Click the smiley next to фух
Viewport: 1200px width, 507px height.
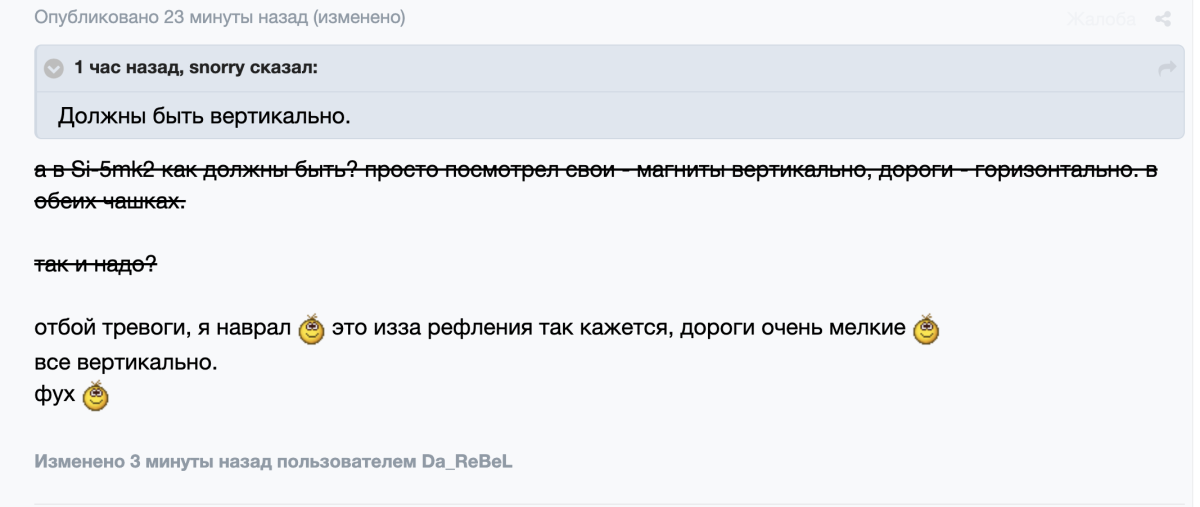[95, 397]
